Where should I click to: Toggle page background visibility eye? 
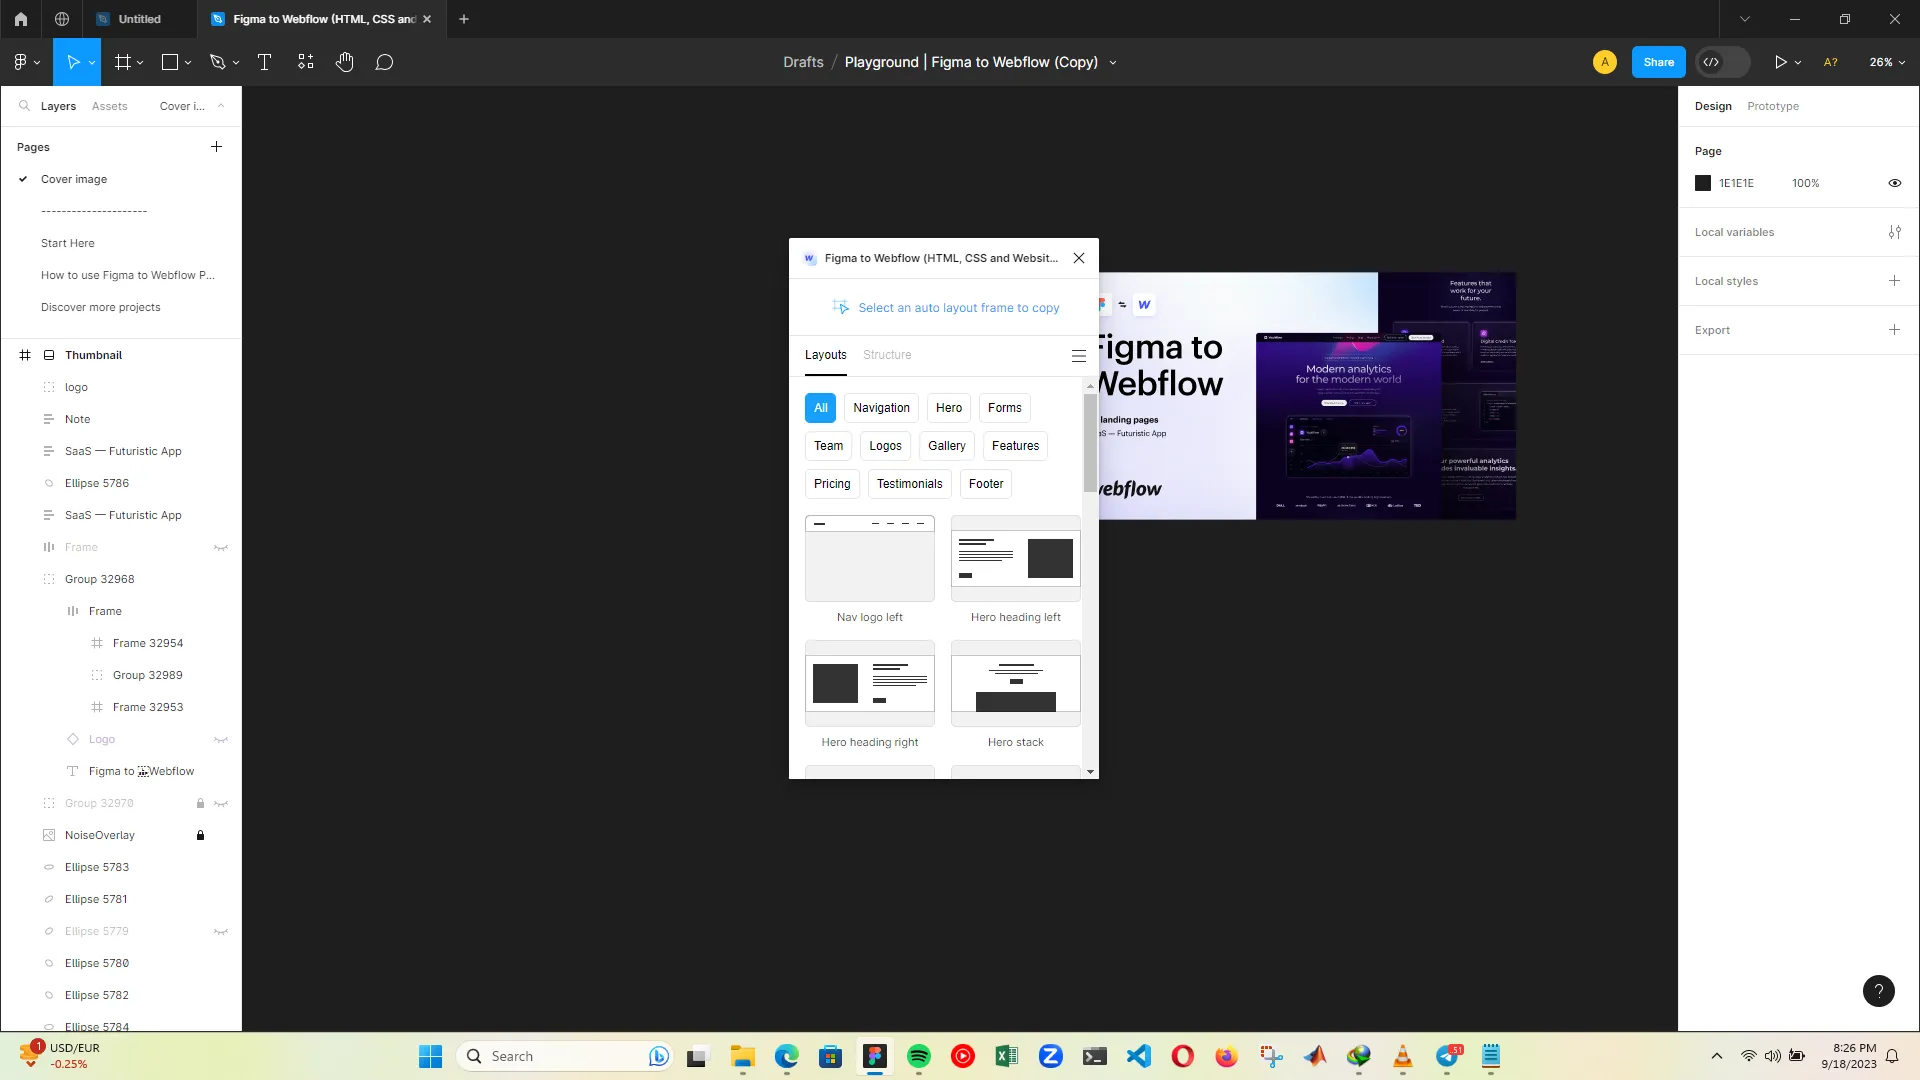click(x=1894, y=183)
